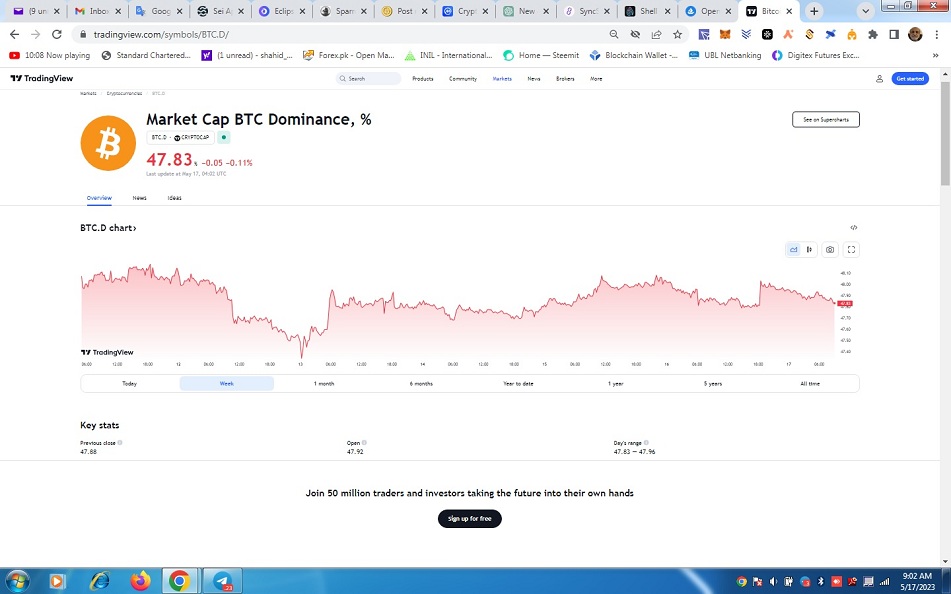Click the orange Bitcoin logo
This screenshot has height=594, width=951.
click(x=108, y=143)
